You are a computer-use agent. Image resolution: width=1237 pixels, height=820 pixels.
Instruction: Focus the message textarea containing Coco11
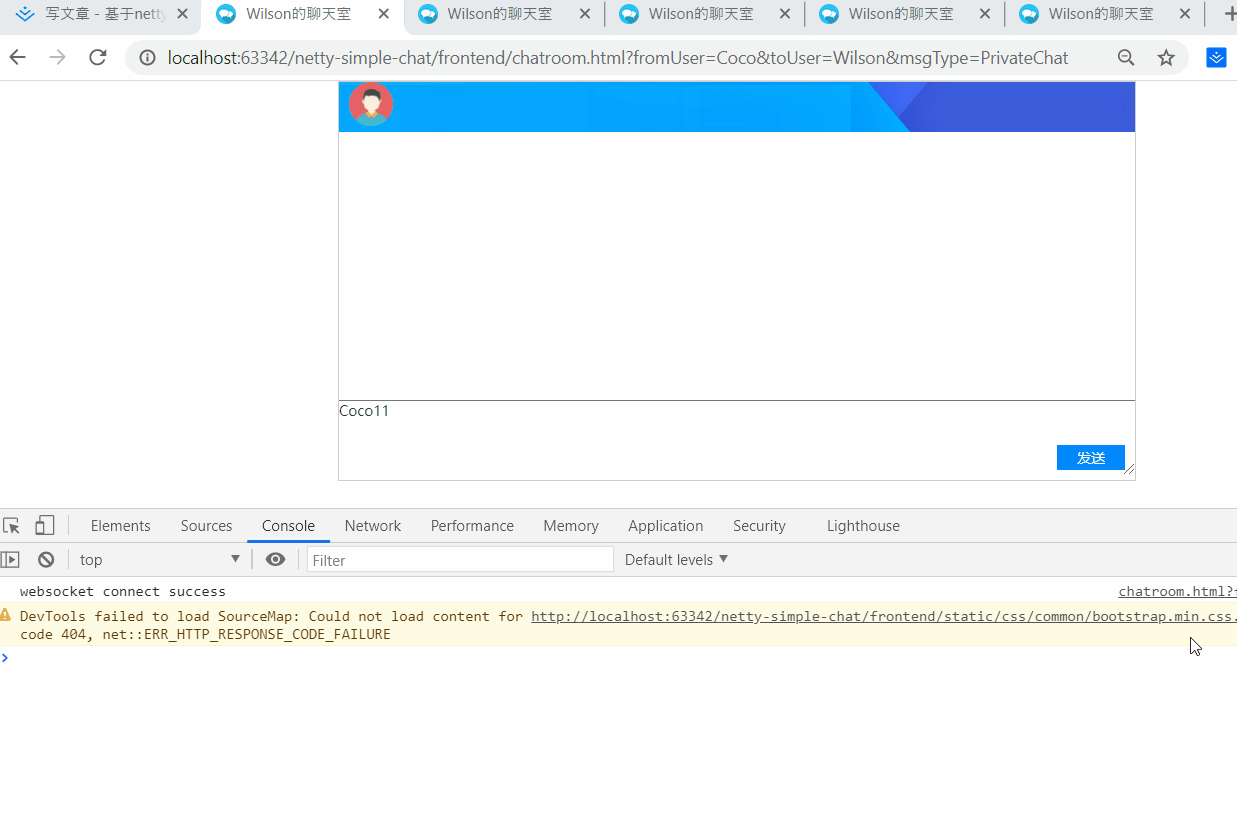737,440
